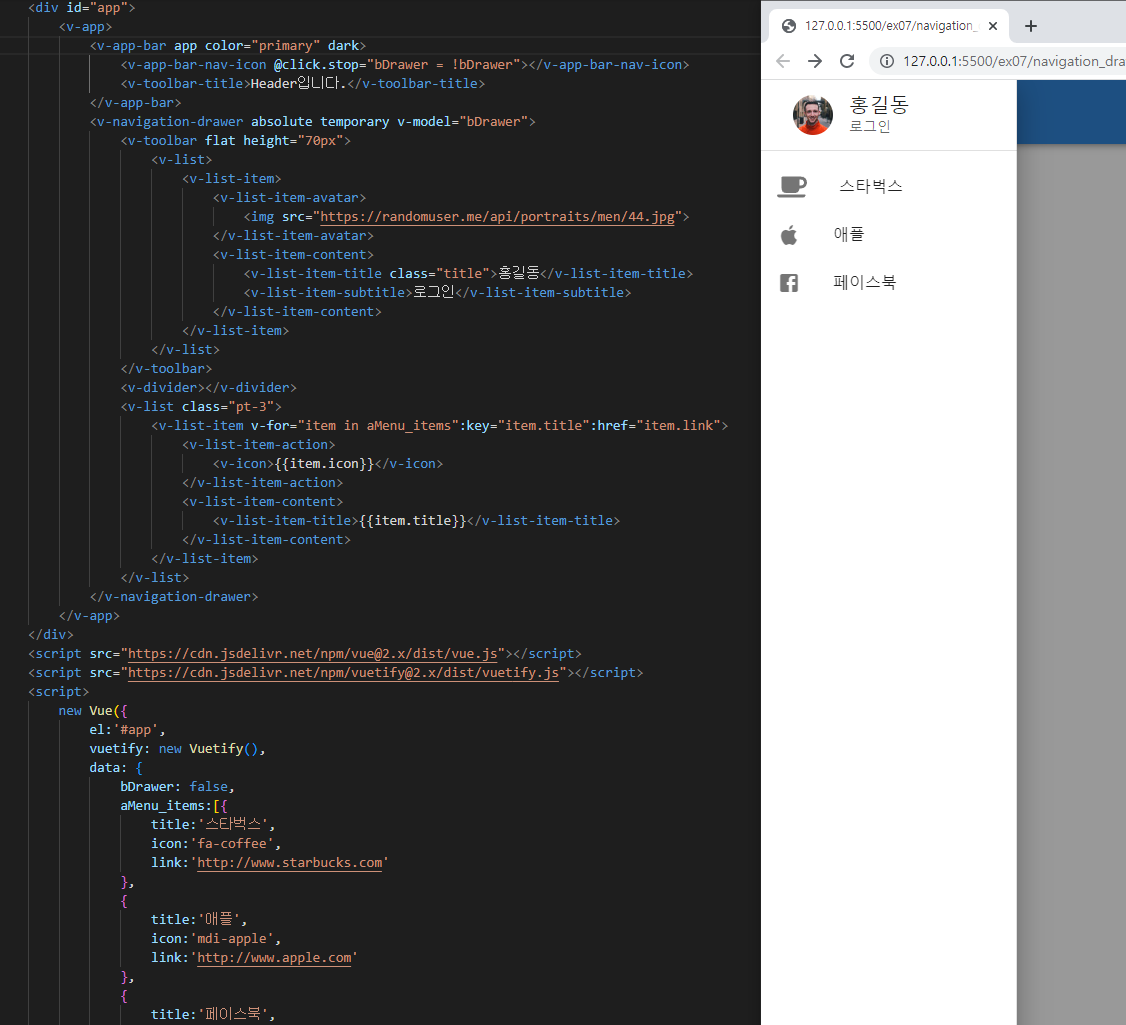Click the "title:'애플'," code line
The width and height of the screenshot is (1126, 1025).
point(200,920)
